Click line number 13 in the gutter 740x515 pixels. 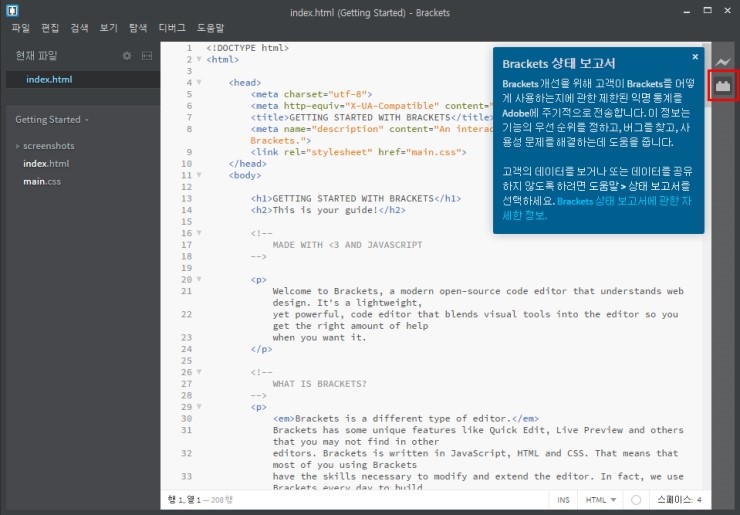186,198
